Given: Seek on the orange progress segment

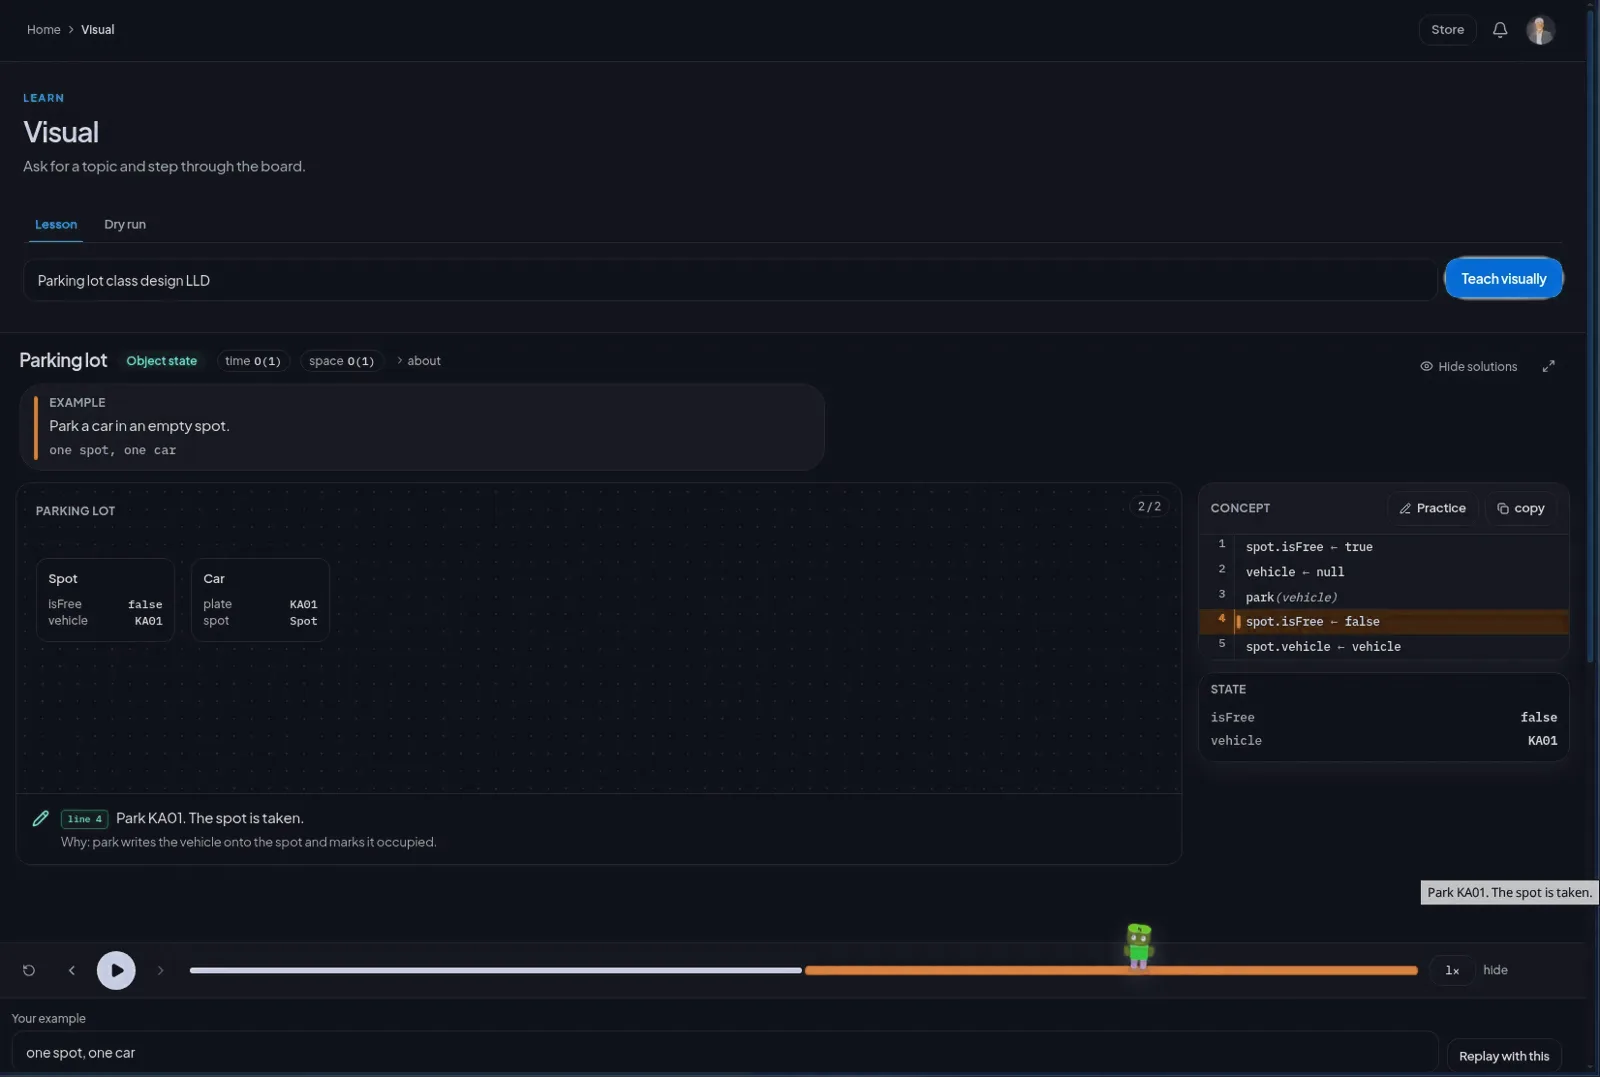Looking at the screenshot, I should (1111, 970).
